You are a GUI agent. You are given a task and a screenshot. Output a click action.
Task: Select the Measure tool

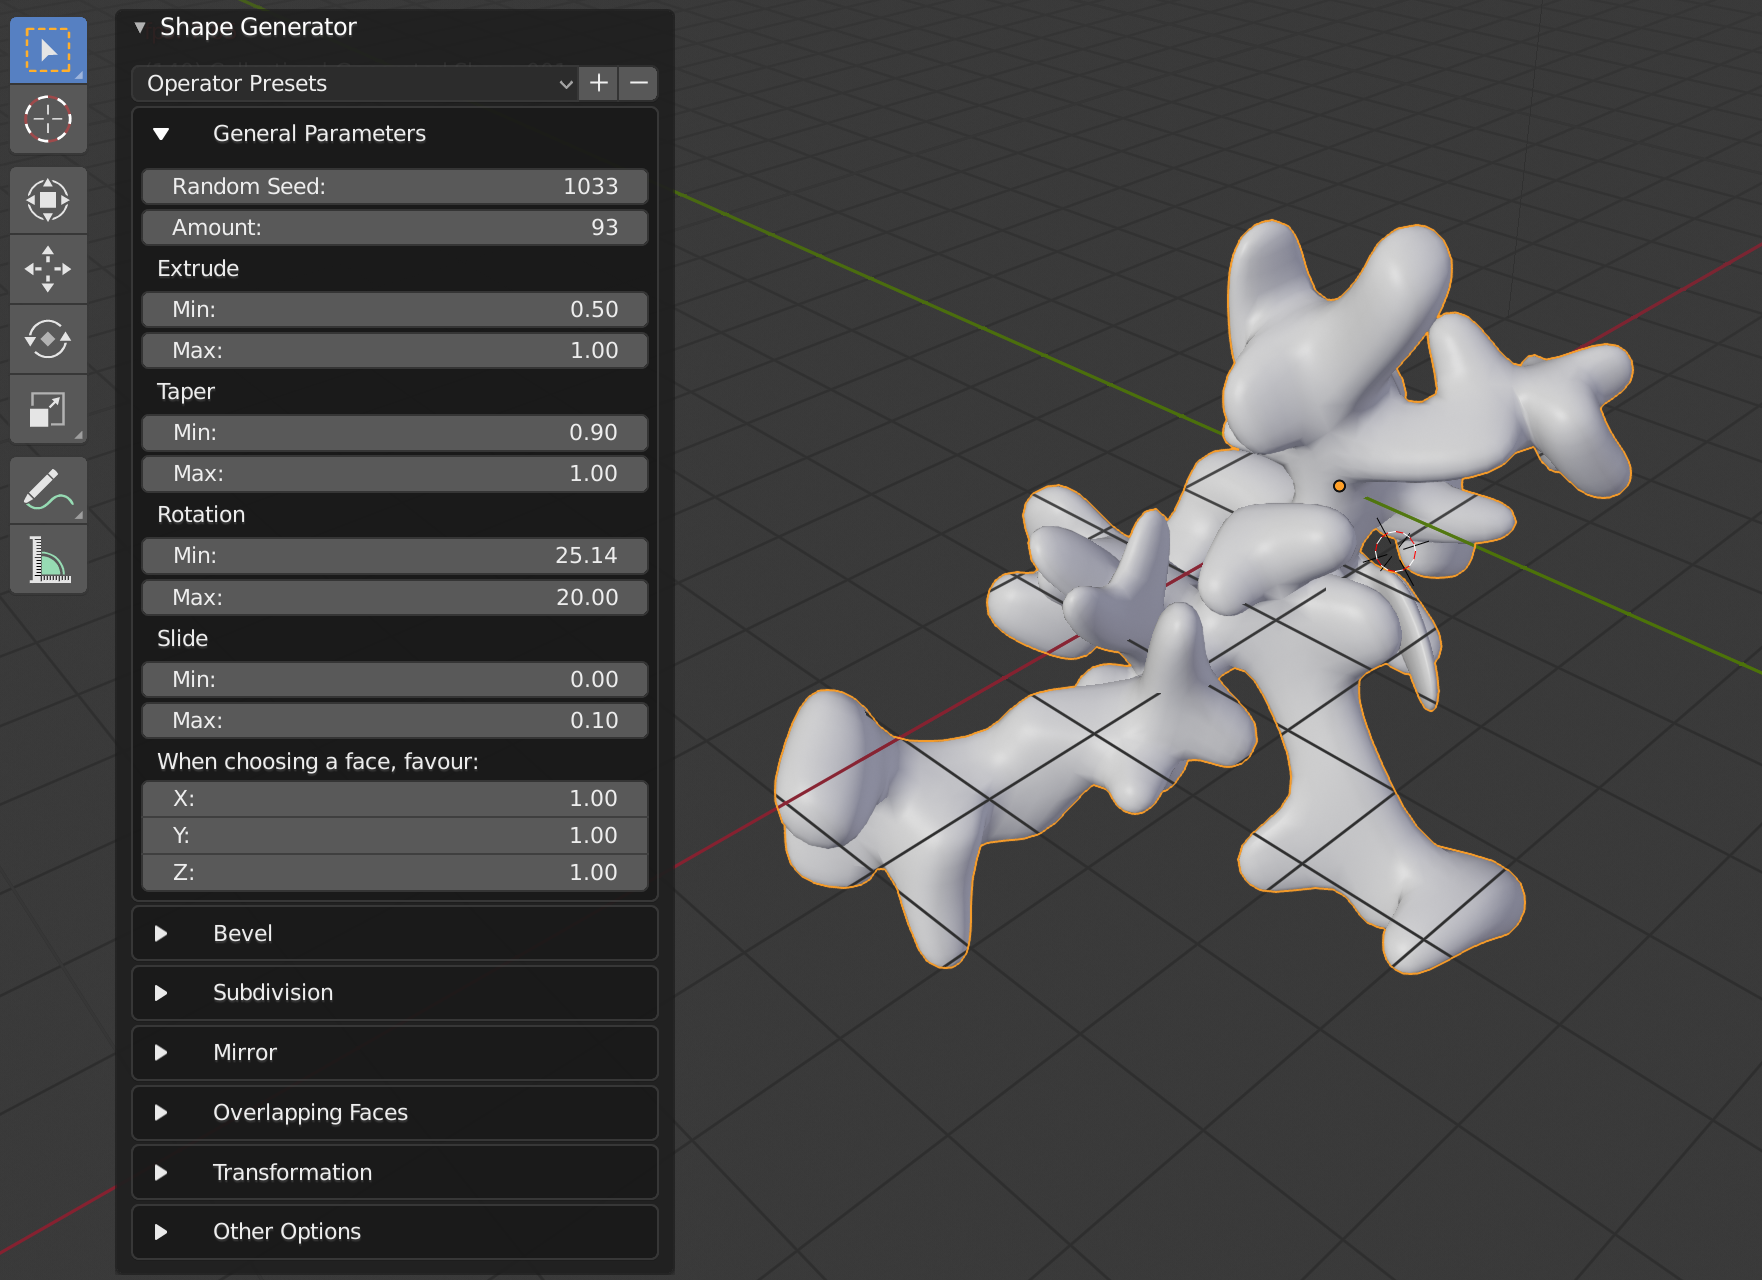tap(47, 559)
